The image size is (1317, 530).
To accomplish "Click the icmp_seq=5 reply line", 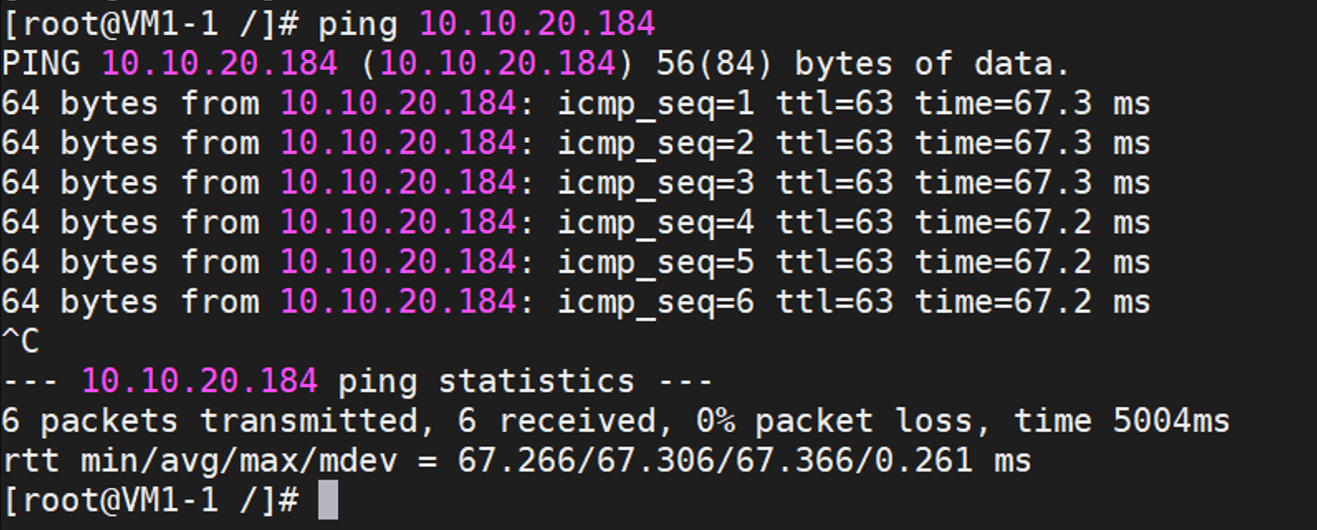I will pos(576,262).
